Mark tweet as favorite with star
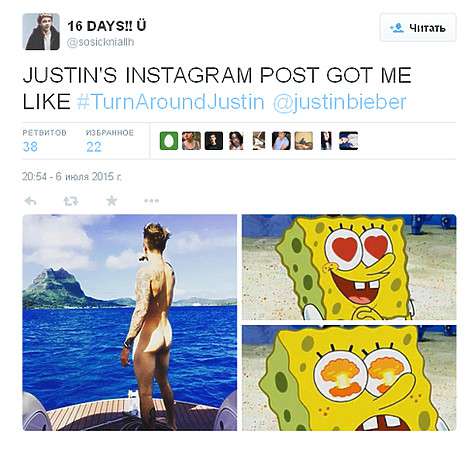This screenshot has width=475, height=451. pyautogui.click(x=112, y=201)
